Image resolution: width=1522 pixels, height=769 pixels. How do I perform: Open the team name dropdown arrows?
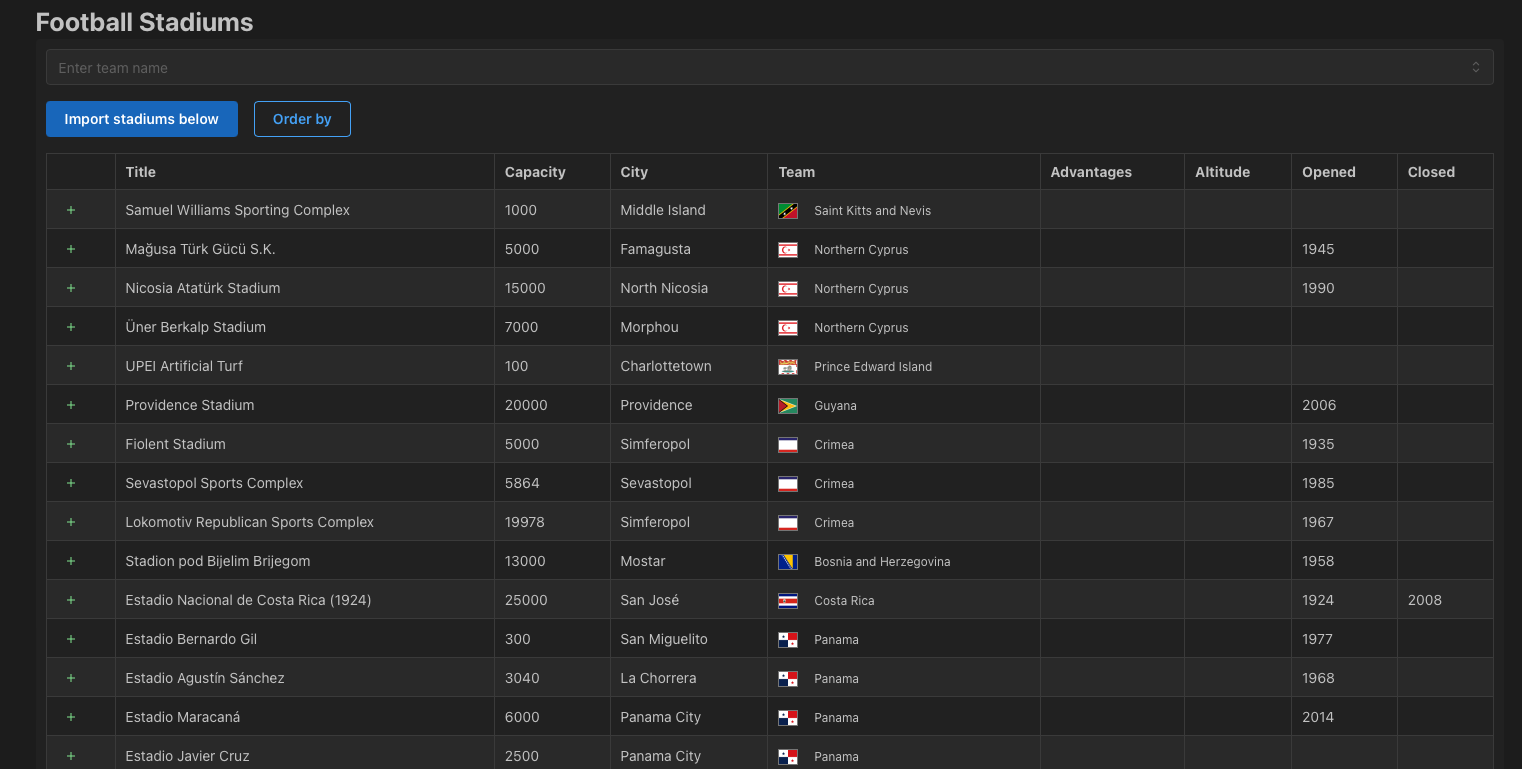click(x=1475, y=68)
